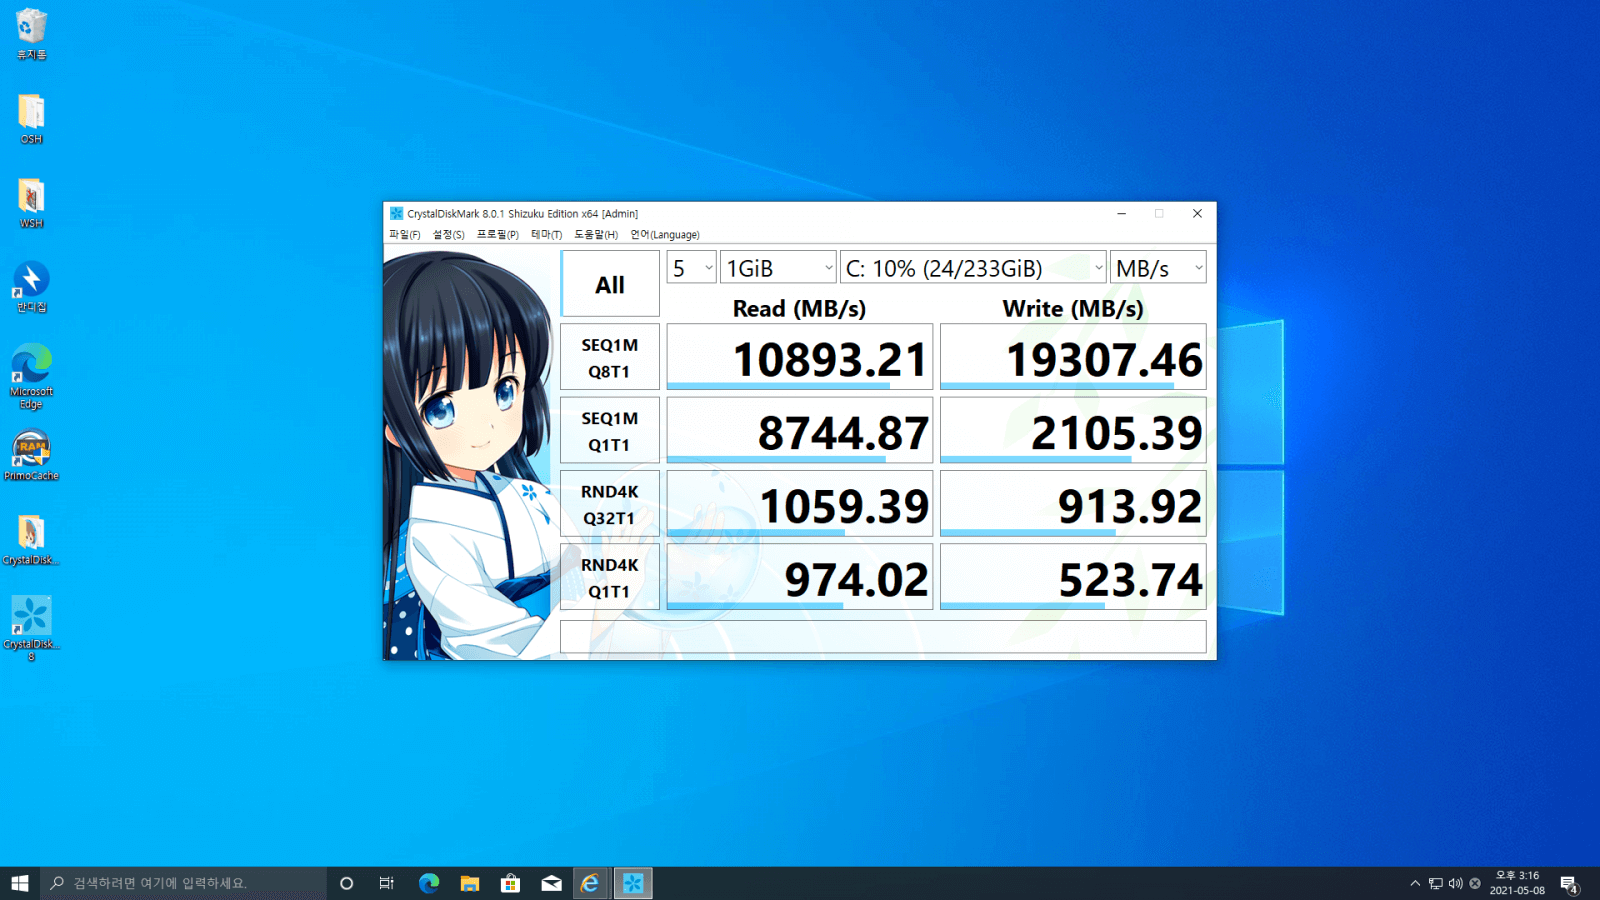Launch the PrimoCache desktop shortcut
The image size is (1600, 900).
pos(31,456)
